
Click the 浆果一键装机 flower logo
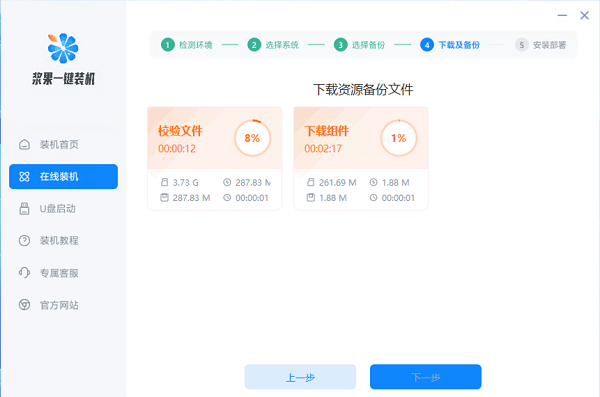pos(63,48)
